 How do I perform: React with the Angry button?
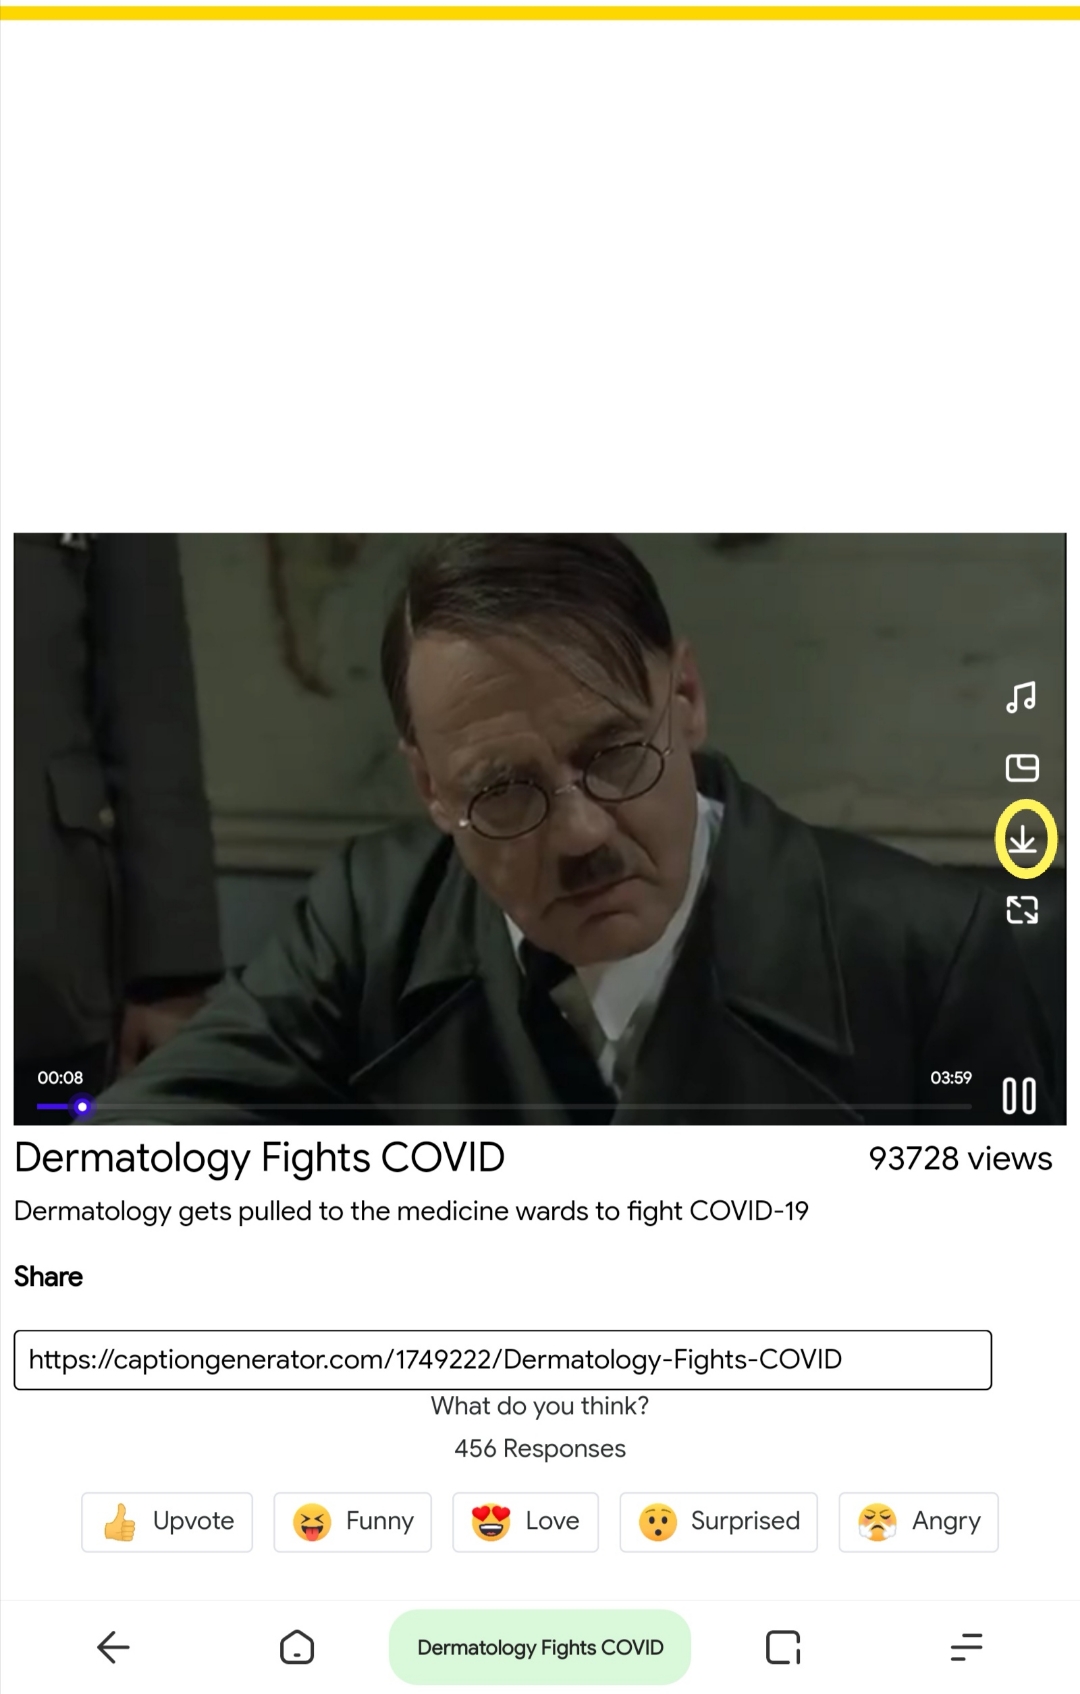coord(919,1522)
